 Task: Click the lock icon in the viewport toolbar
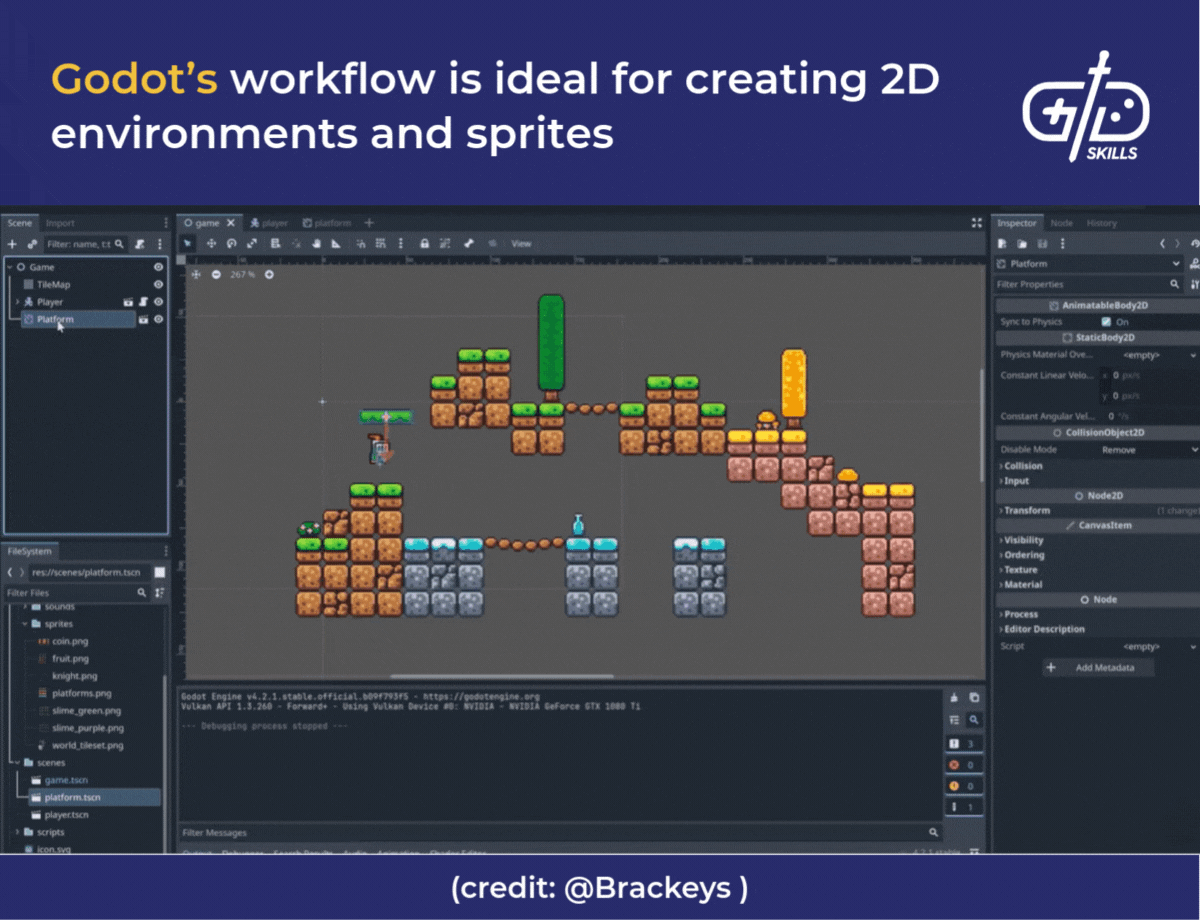point(425,243)
